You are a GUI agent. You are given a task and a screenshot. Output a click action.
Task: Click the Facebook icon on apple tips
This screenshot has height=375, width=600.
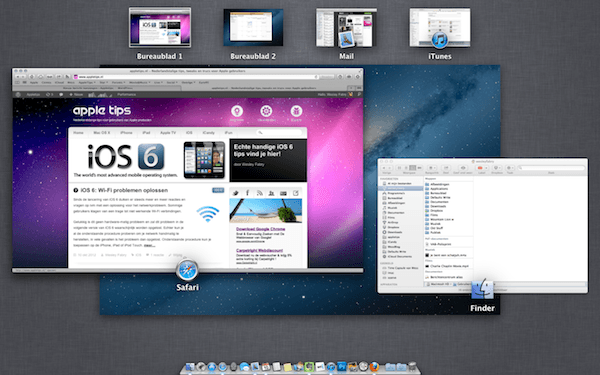coord(248,193)
